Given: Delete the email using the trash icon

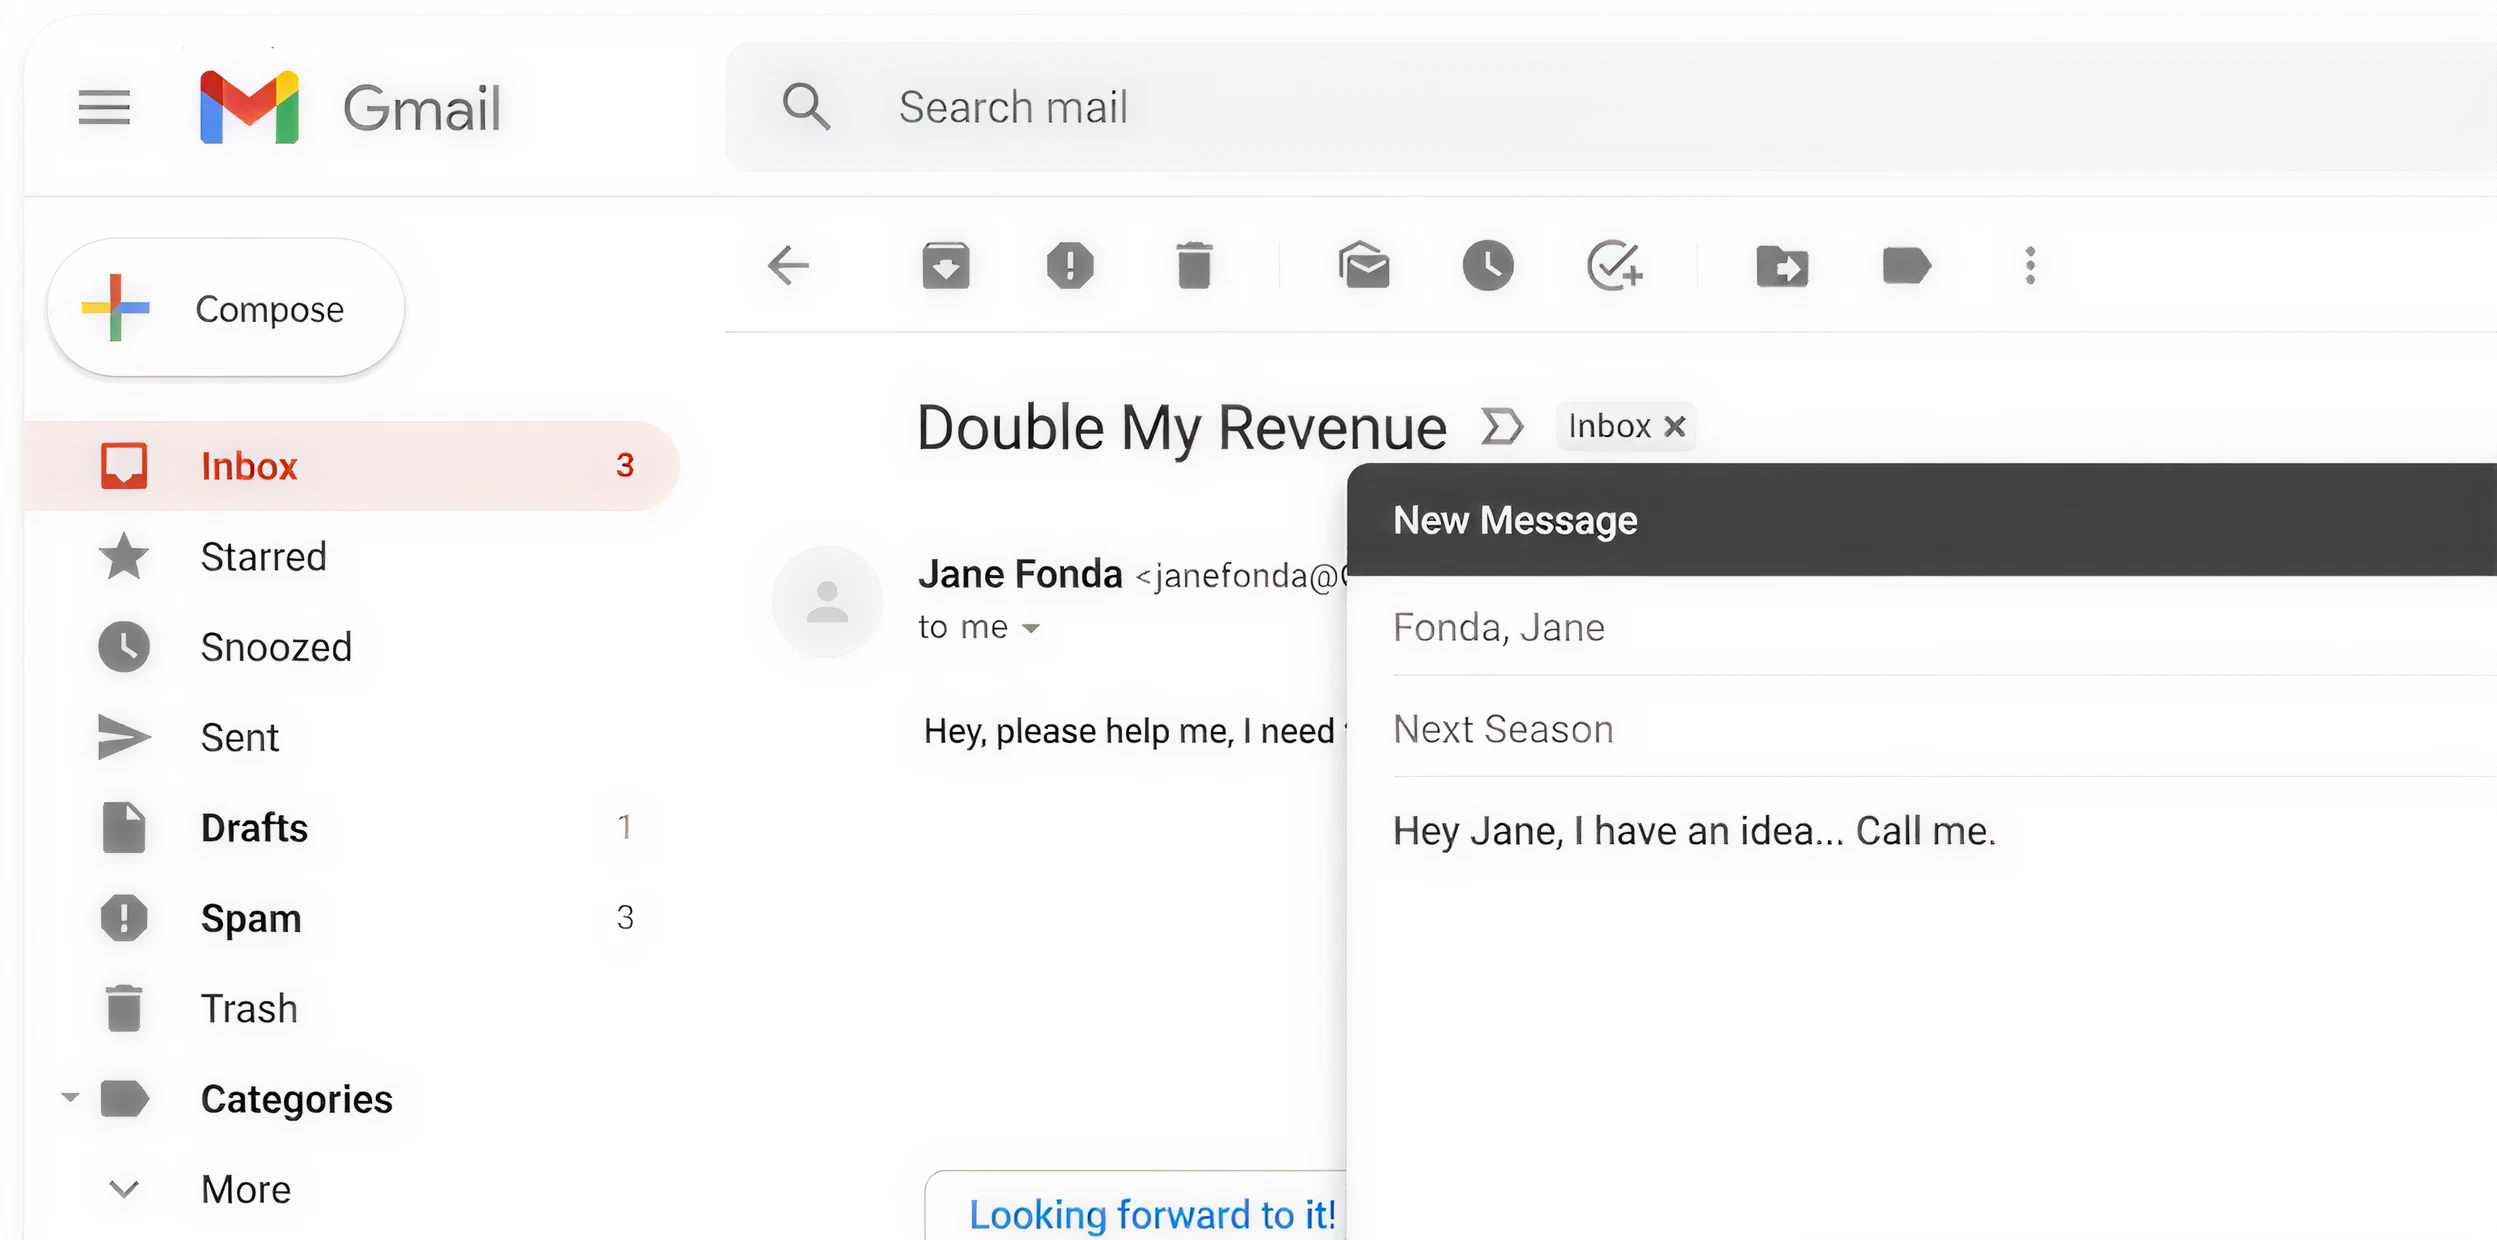Looking at the screenshot, I should 1193,266.
